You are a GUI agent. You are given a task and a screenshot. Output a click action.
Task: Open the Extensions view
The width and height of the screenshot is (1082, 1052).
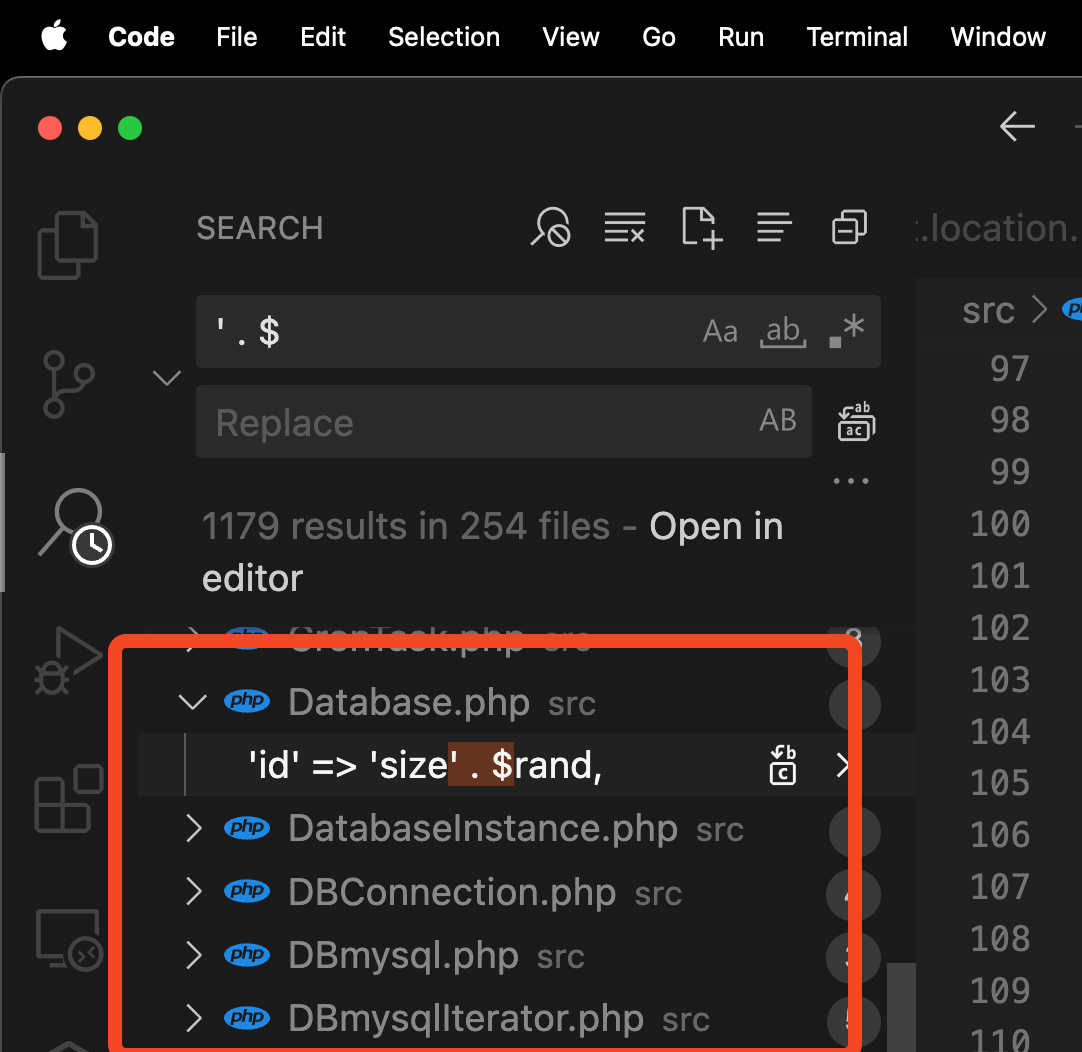tap(67, 798)
